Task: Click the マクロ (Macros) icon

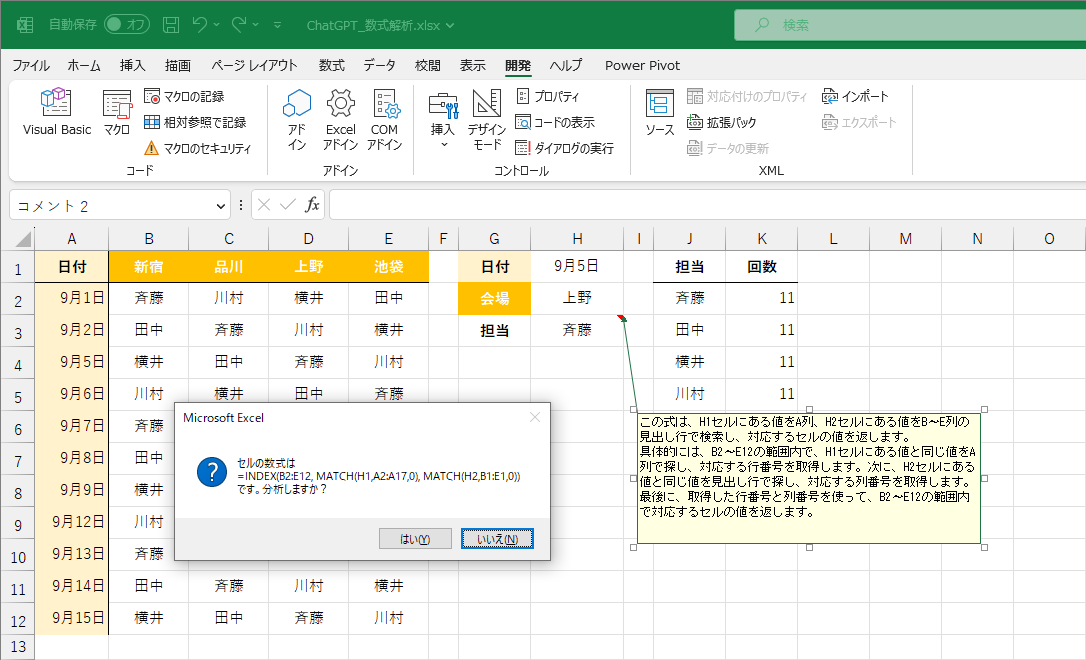Action: tap(119, 112)
